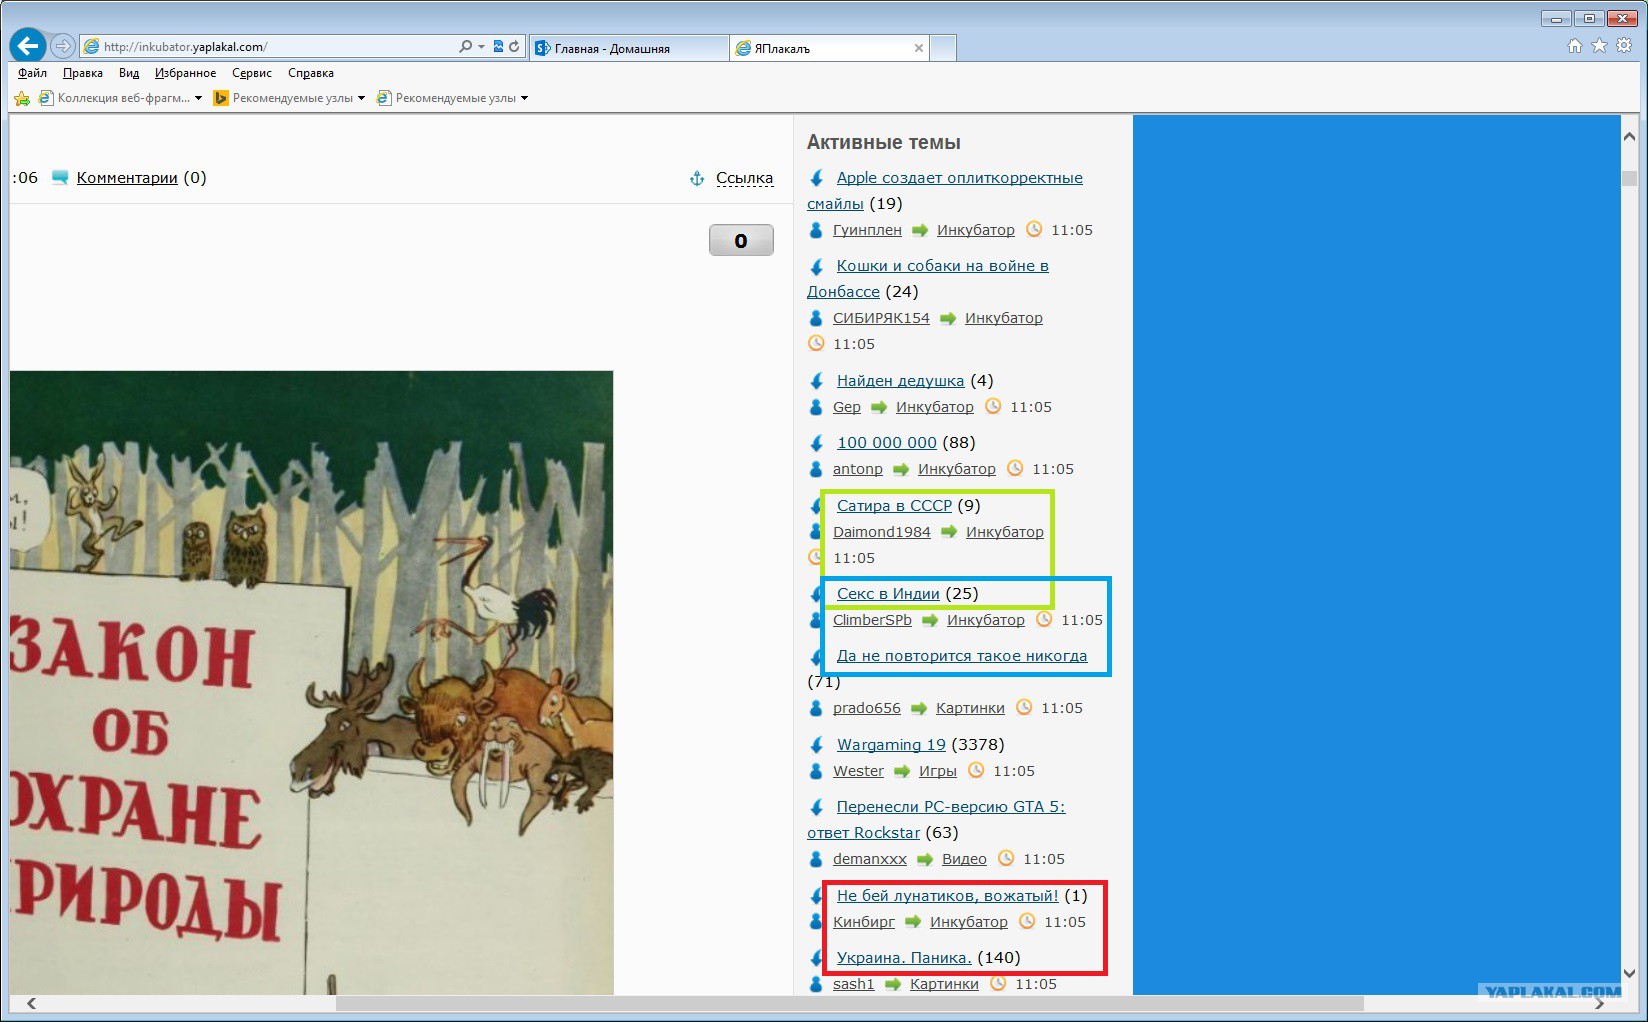The width and height of the screenshot is (1648, 1022).
Task: Click the (3378) reply count
Action: point(978,745)
